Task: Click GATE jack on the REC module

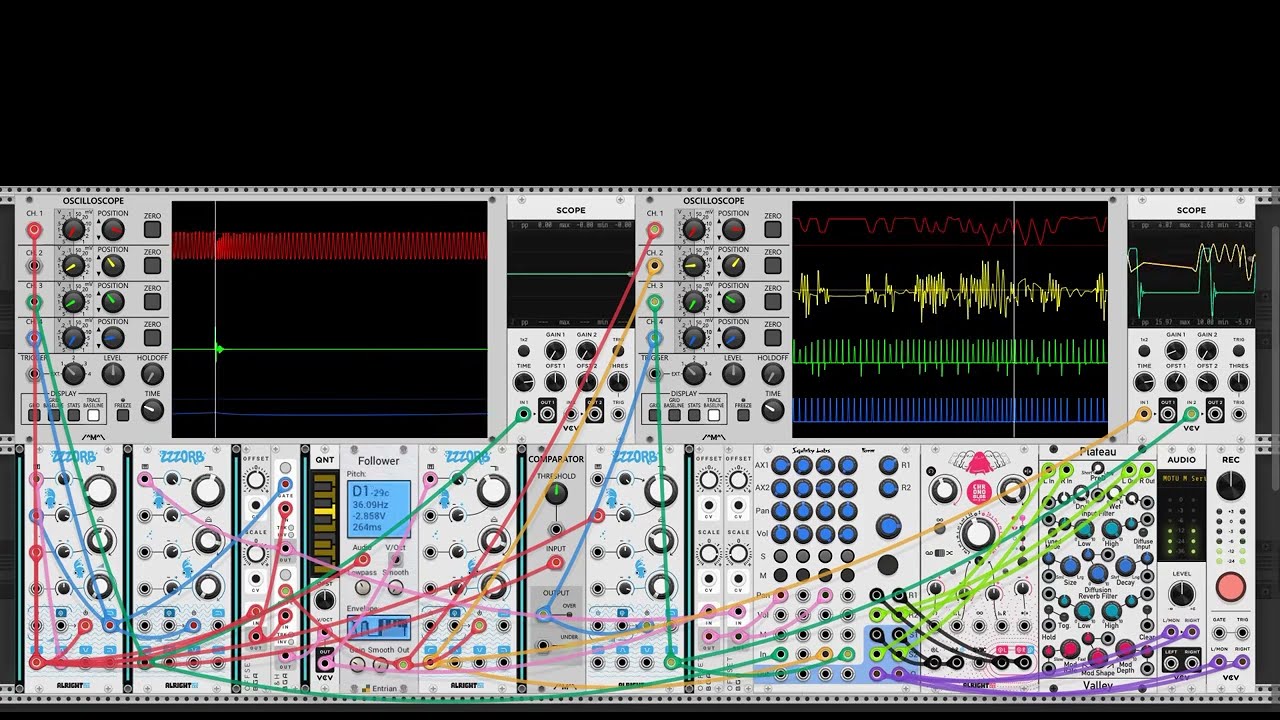Action: point(1219,632)
